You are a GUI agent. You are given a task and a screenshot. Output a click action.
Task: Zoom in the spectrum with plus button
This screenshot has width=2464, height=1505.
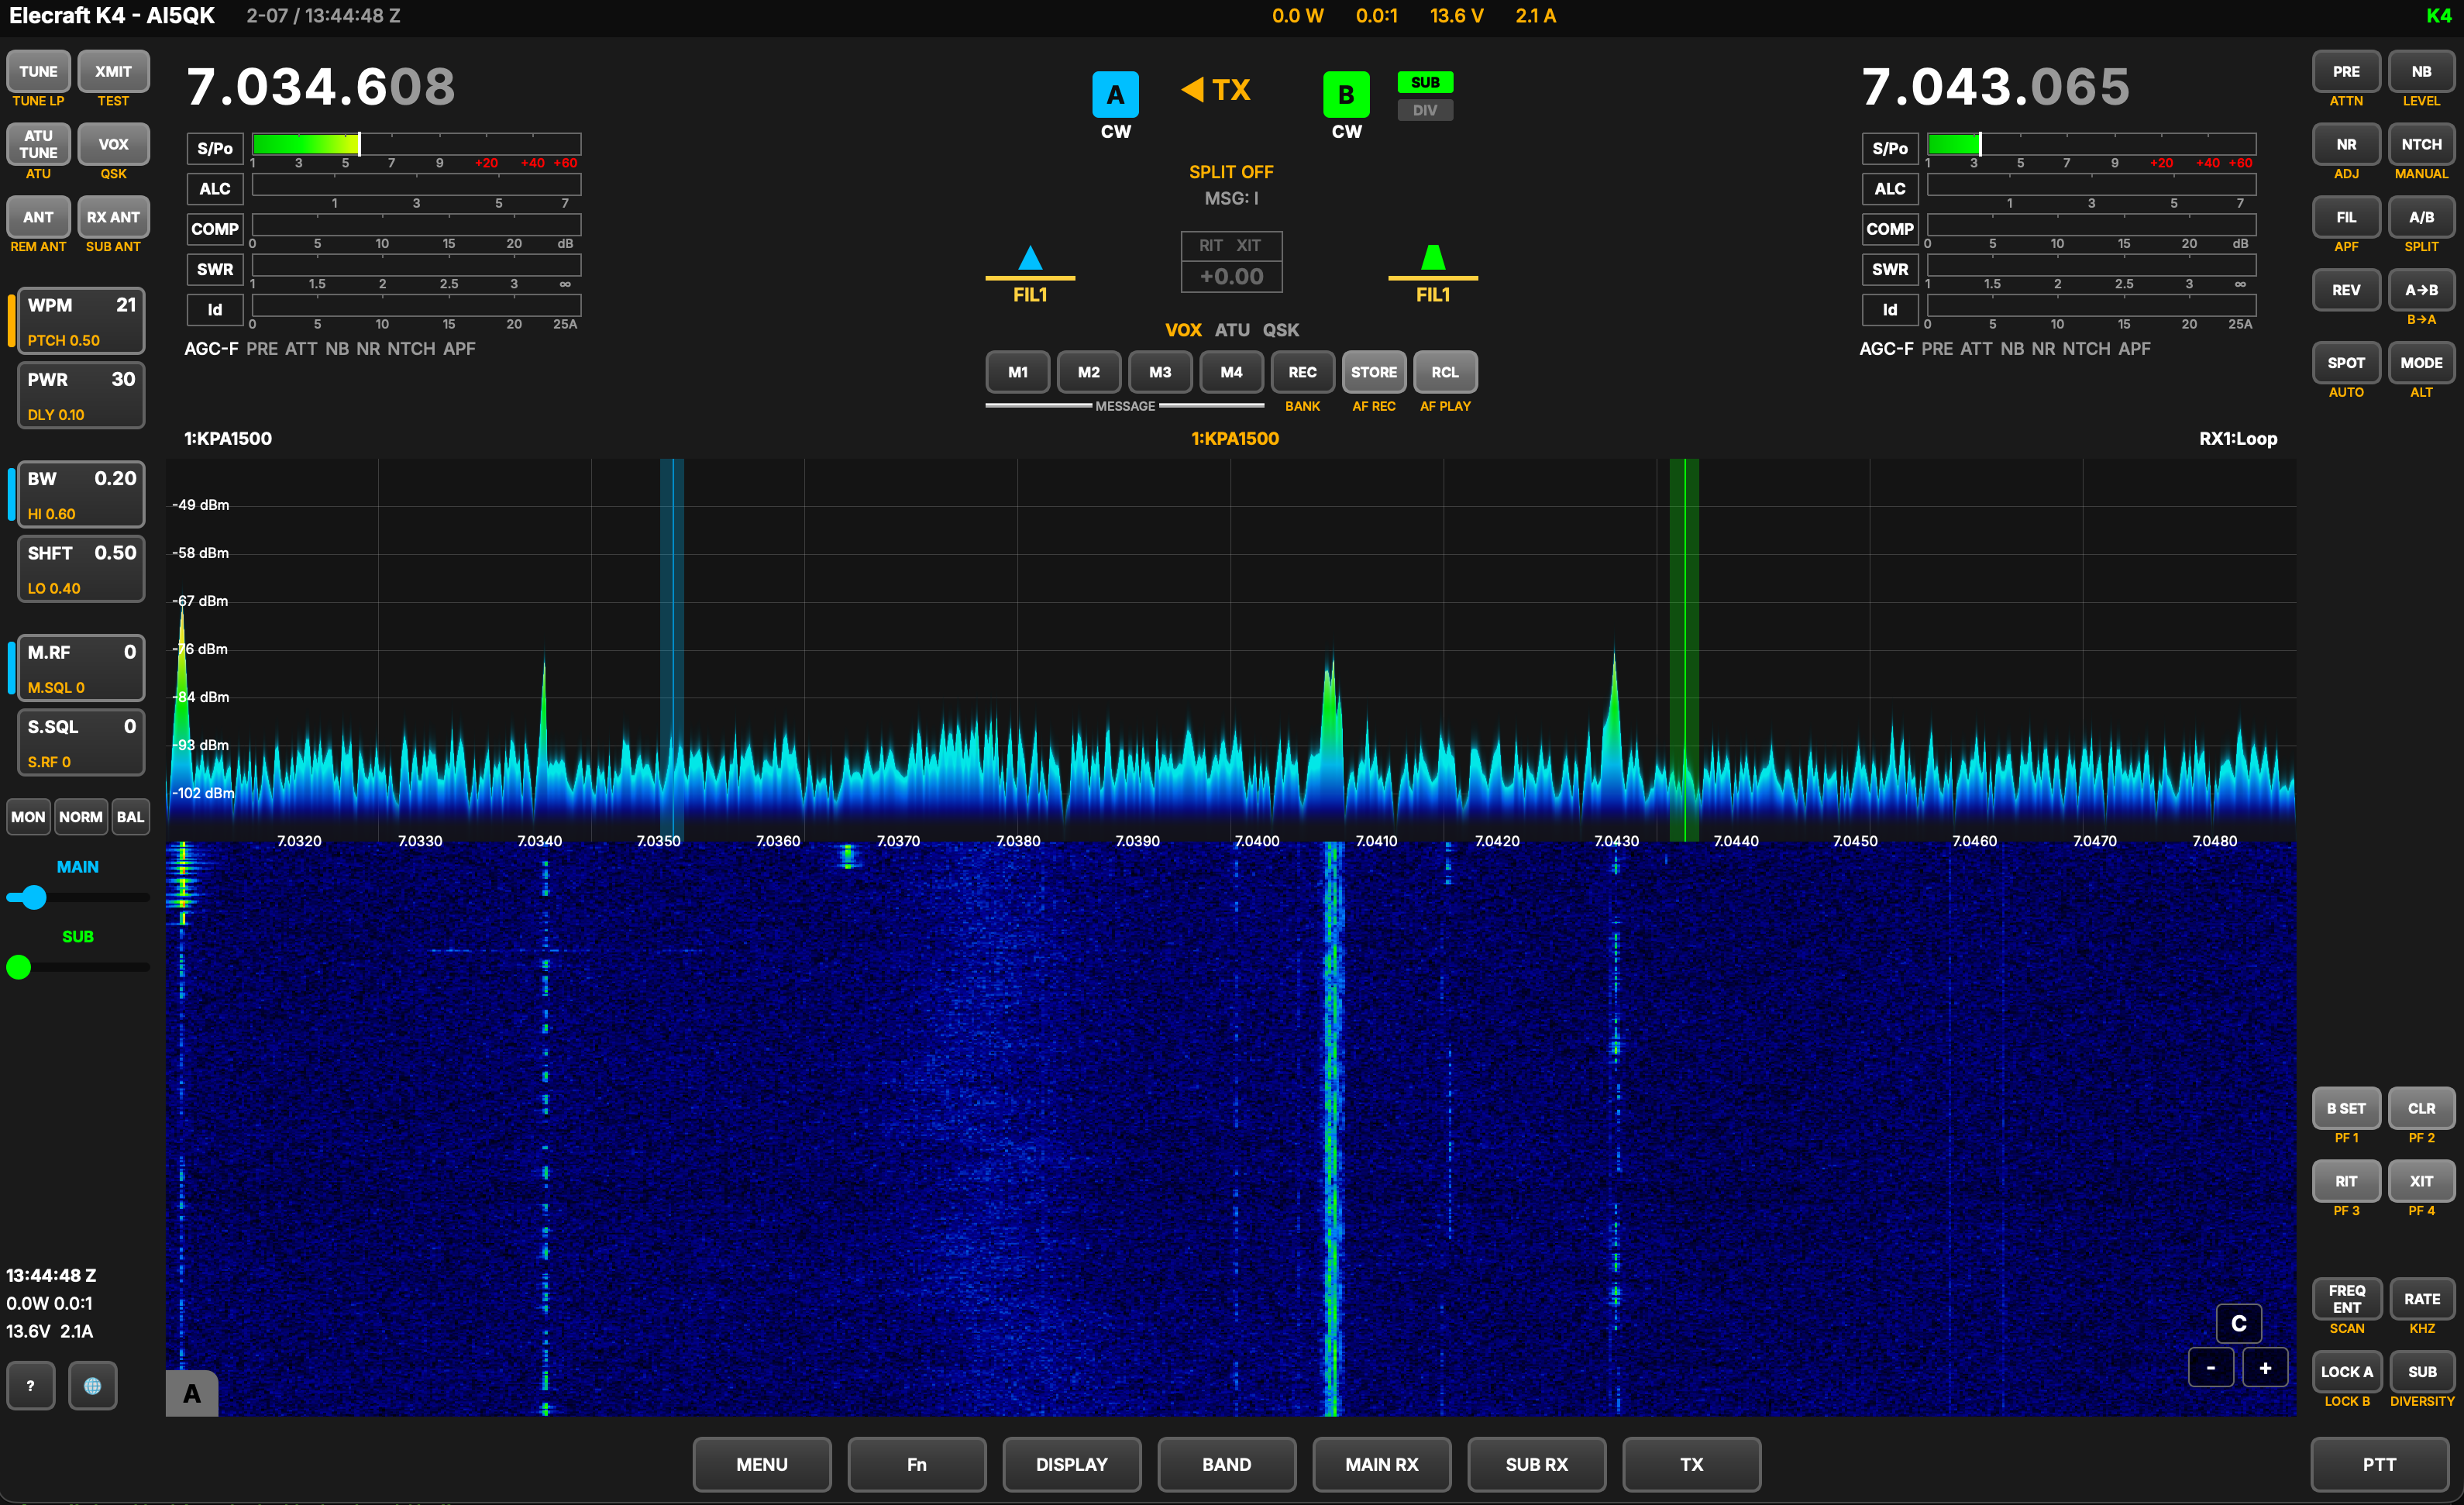[x=2266, y=1367]
